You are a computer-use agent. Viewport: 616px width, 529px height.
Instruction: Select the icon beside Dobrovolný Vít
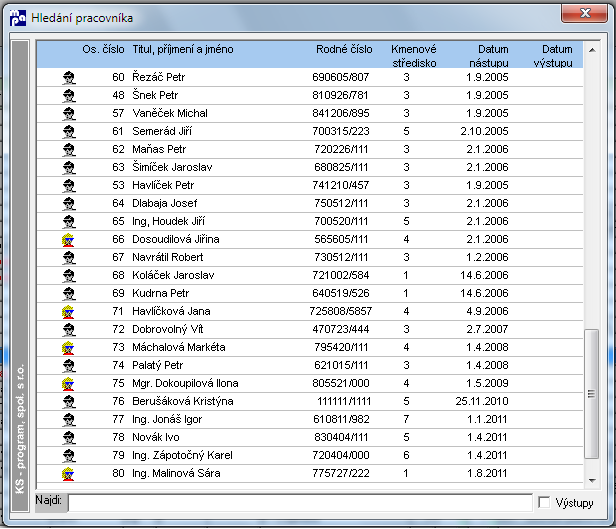(x=69, y=330)
